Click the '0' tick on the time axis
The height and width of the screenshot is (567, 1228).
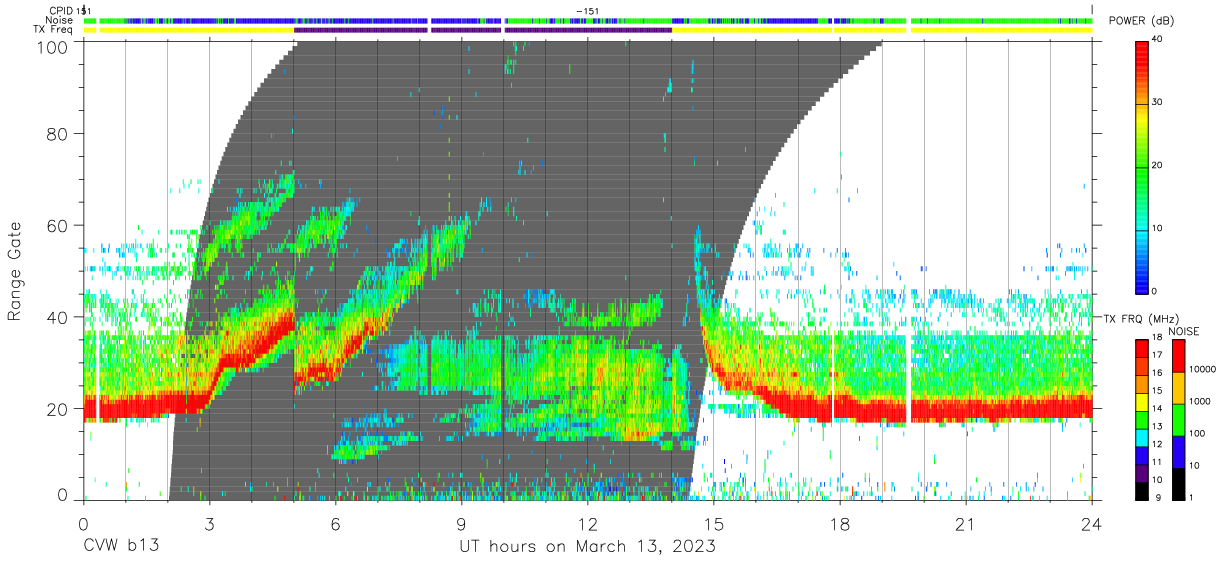pos(83,522)
